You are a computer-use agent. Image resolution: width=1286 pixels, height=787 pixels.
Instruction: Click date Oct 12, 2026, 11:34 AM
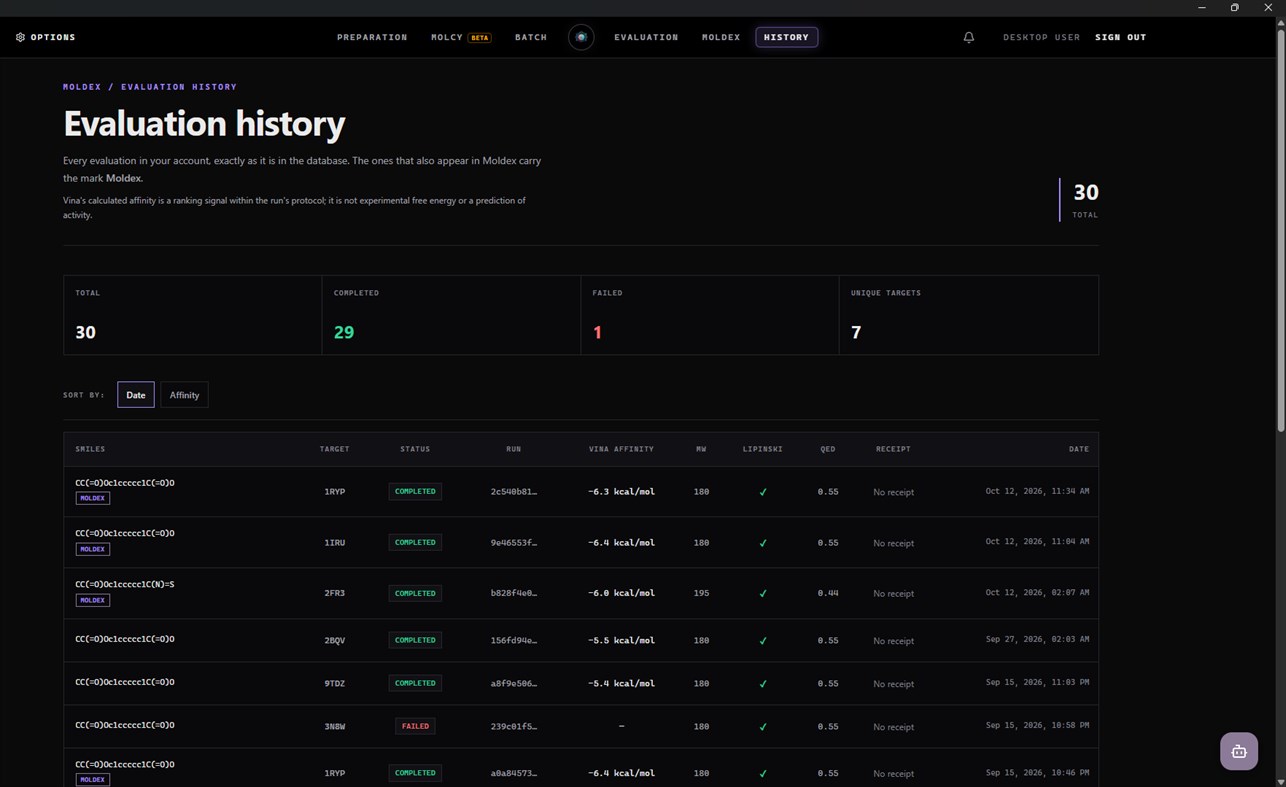pyautogui.click(x=1037, y=491)
